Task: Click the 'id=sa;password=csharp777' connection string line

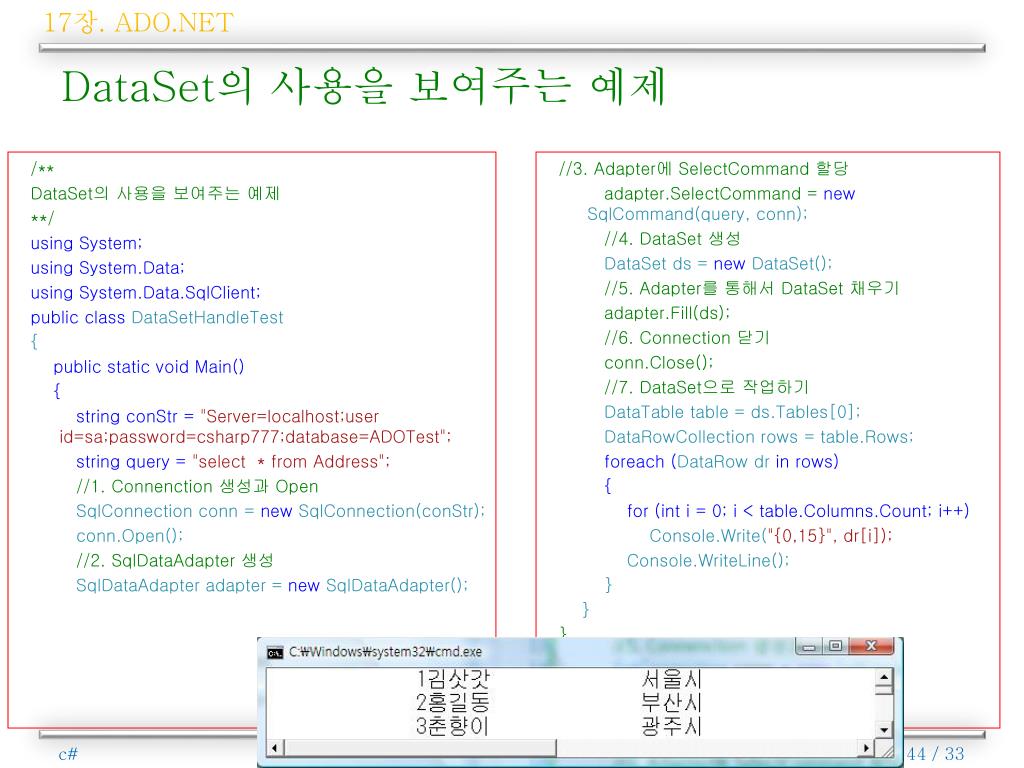Action: 255,438
